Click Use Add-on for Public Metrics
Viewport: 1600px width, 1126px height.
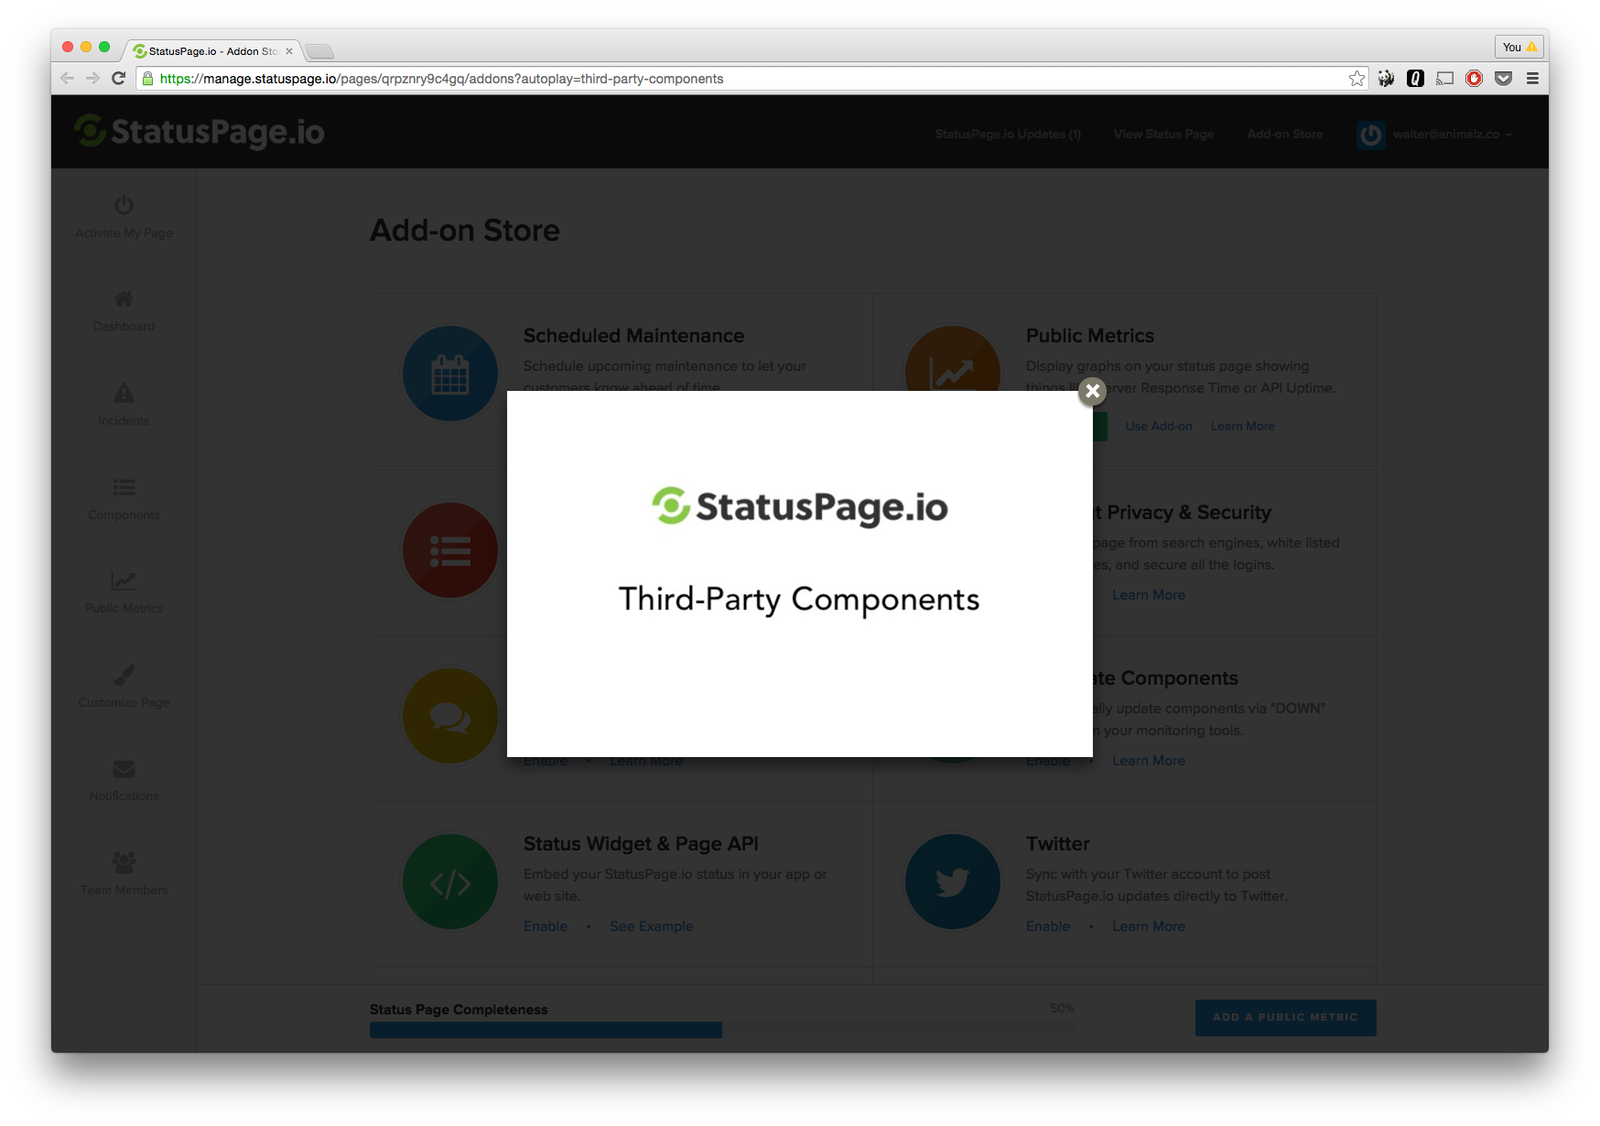click(x=1159, y=426)
